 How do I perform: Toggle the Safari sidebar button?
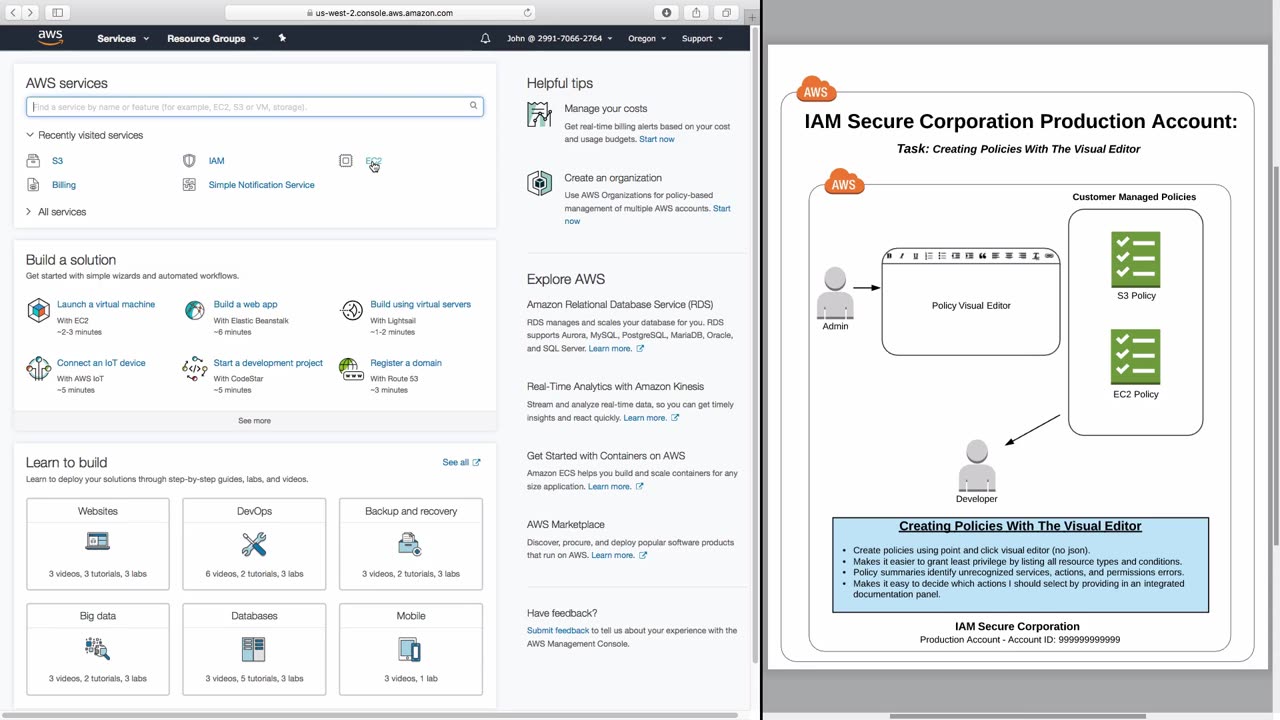coord(57,13)
